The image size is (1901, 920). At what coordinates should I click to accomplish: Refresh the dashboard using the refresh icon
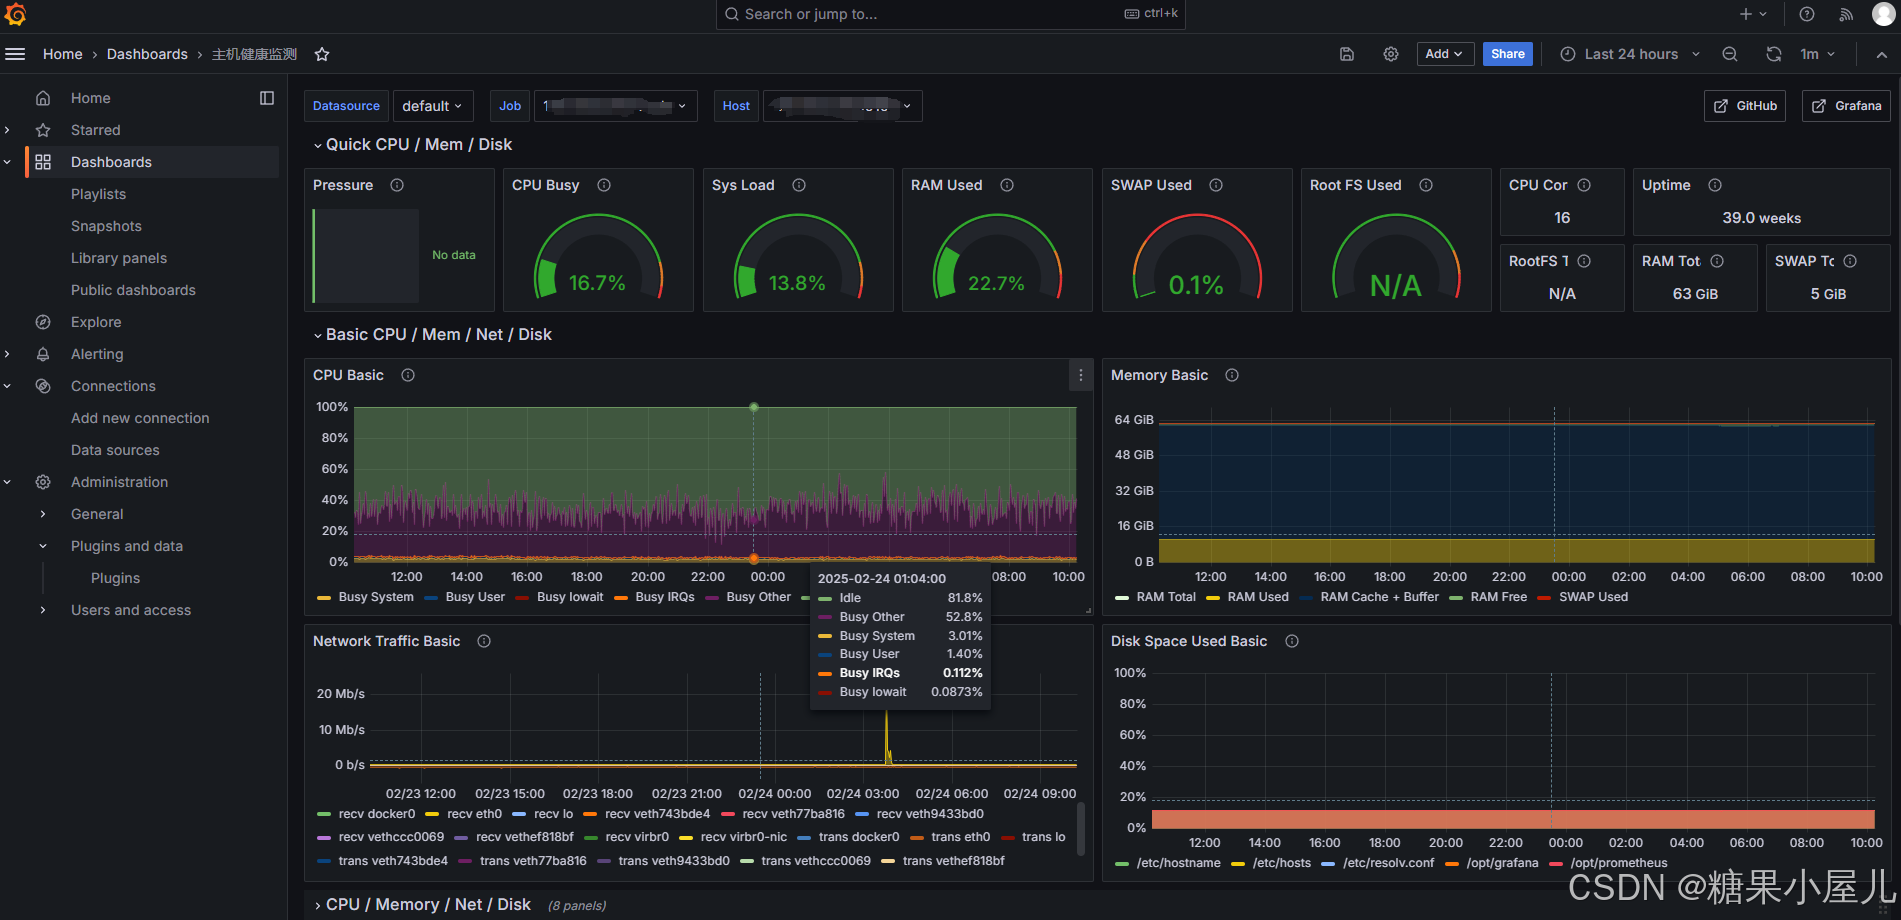[1774, 54]
